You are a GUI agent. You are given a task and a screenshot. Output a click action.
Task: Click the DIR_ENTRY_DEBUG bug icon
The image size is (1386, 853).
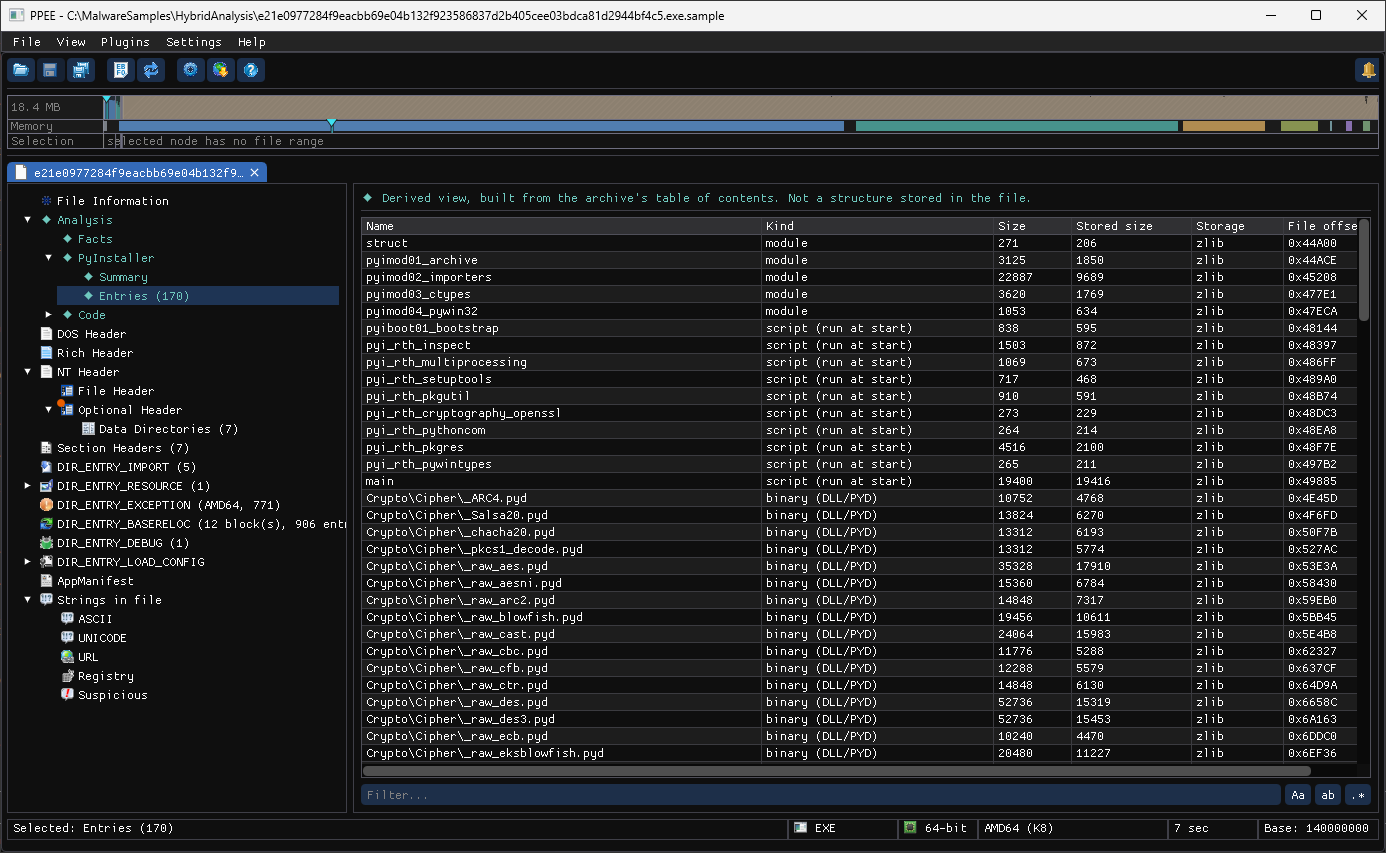[x=46, y=543]
